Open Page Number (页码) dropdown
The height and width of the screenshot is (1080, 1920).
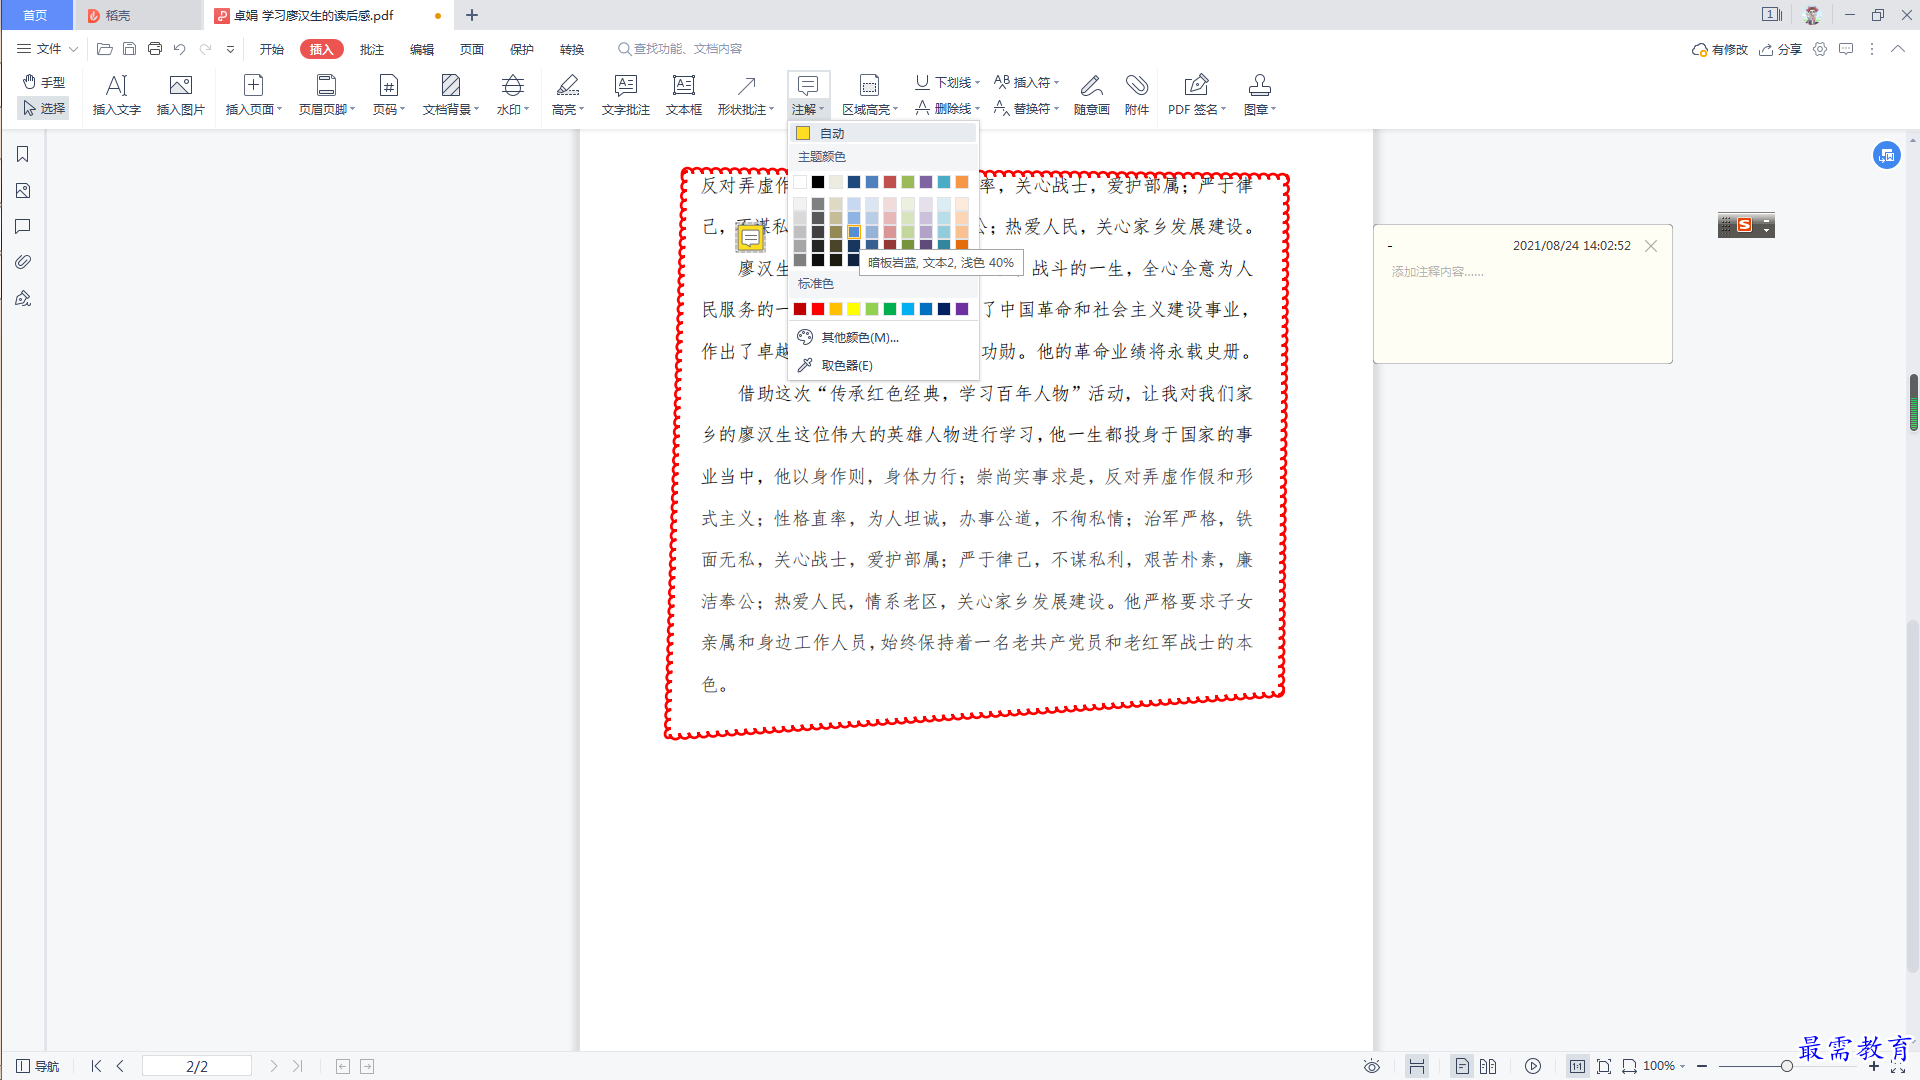point(389,95)
